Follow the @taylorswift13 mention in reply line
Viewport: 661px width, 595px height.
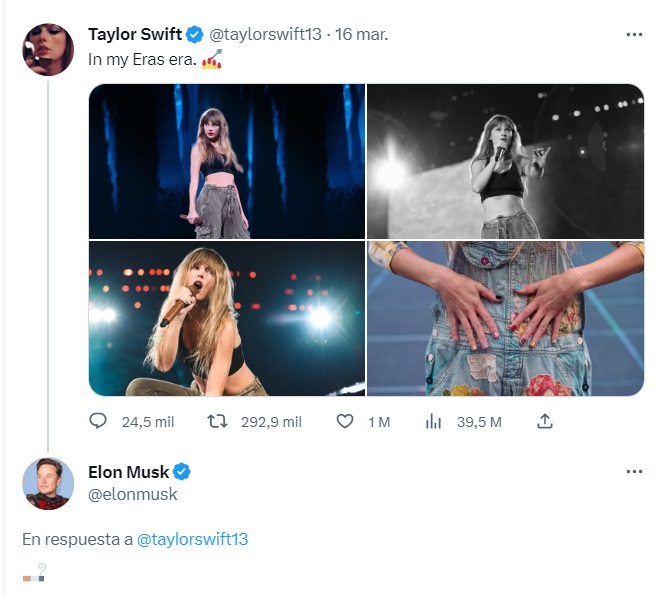point(192,539)
